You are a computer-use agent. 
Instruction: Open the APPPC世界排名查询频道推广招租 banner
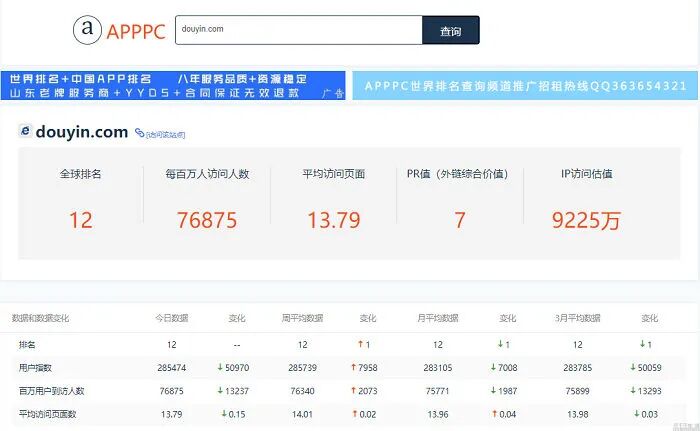click(525, 85)
